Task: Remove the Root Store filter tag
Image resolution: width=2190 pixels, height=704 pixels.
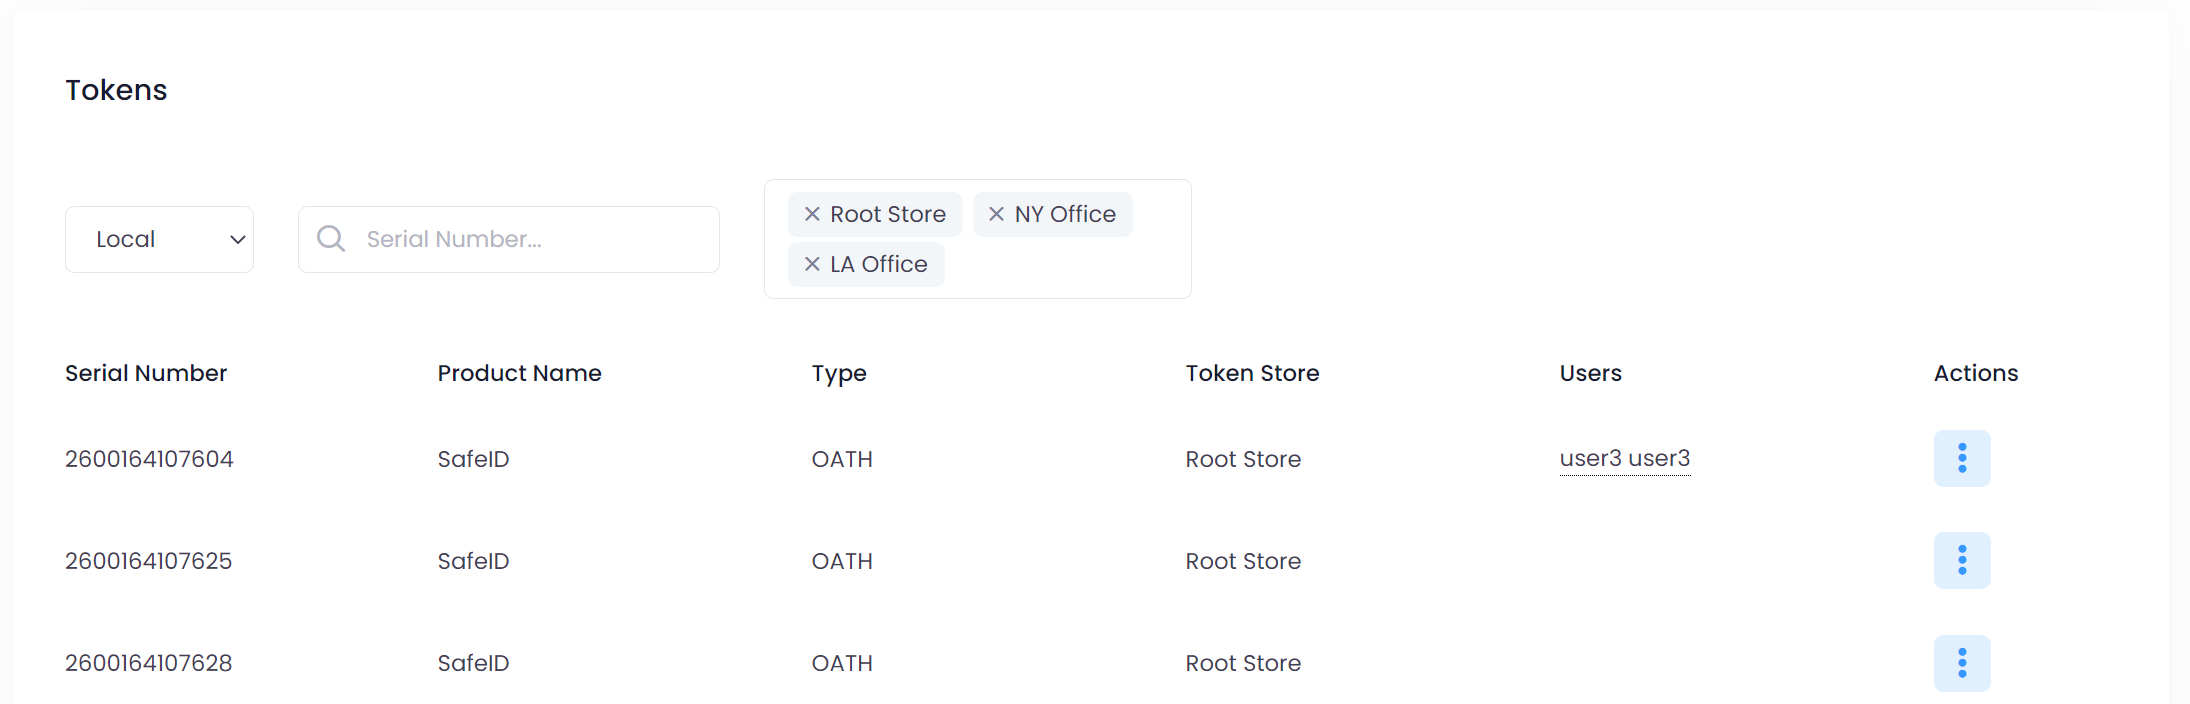Action: click(x=812, y=214)
